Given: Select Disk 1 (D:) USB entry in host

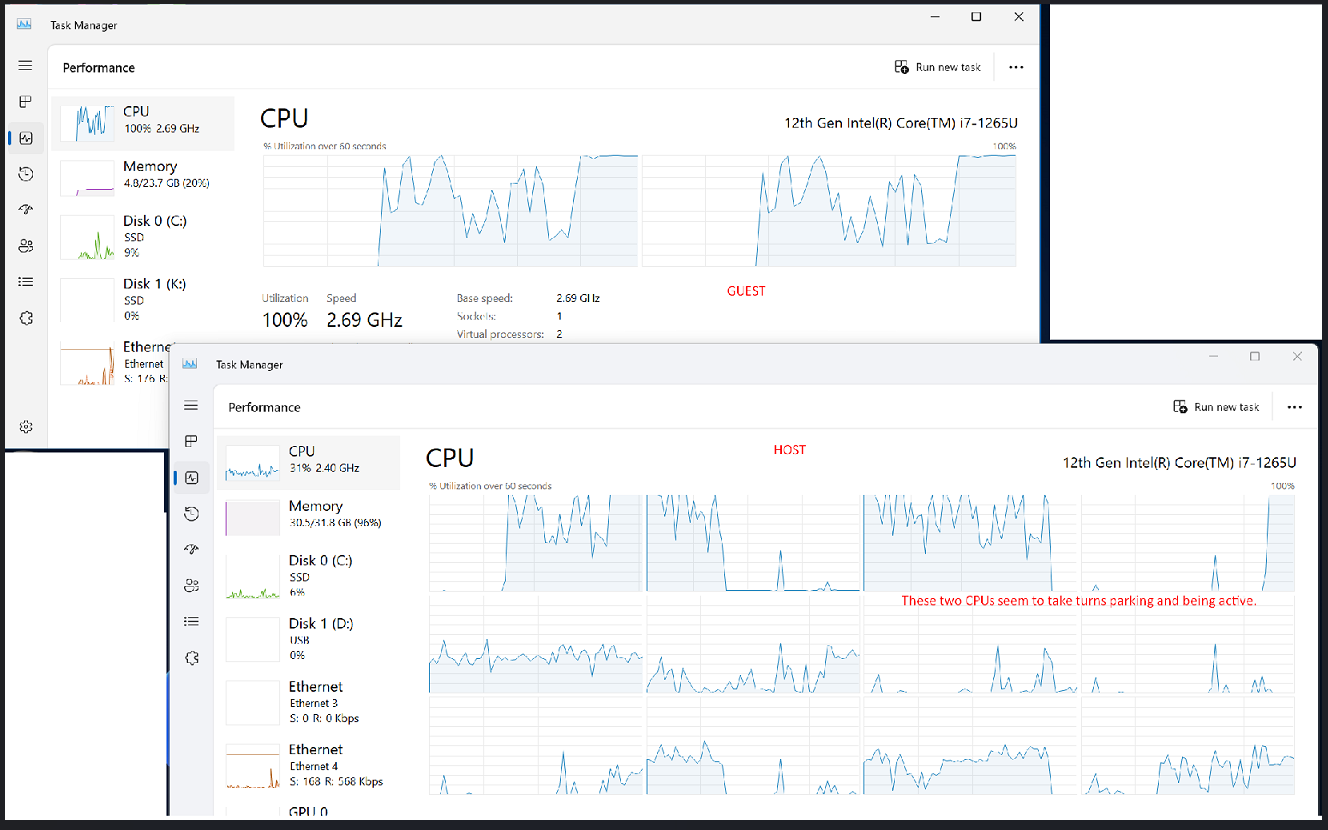Looking at the screenshot, I should (308, 638).
